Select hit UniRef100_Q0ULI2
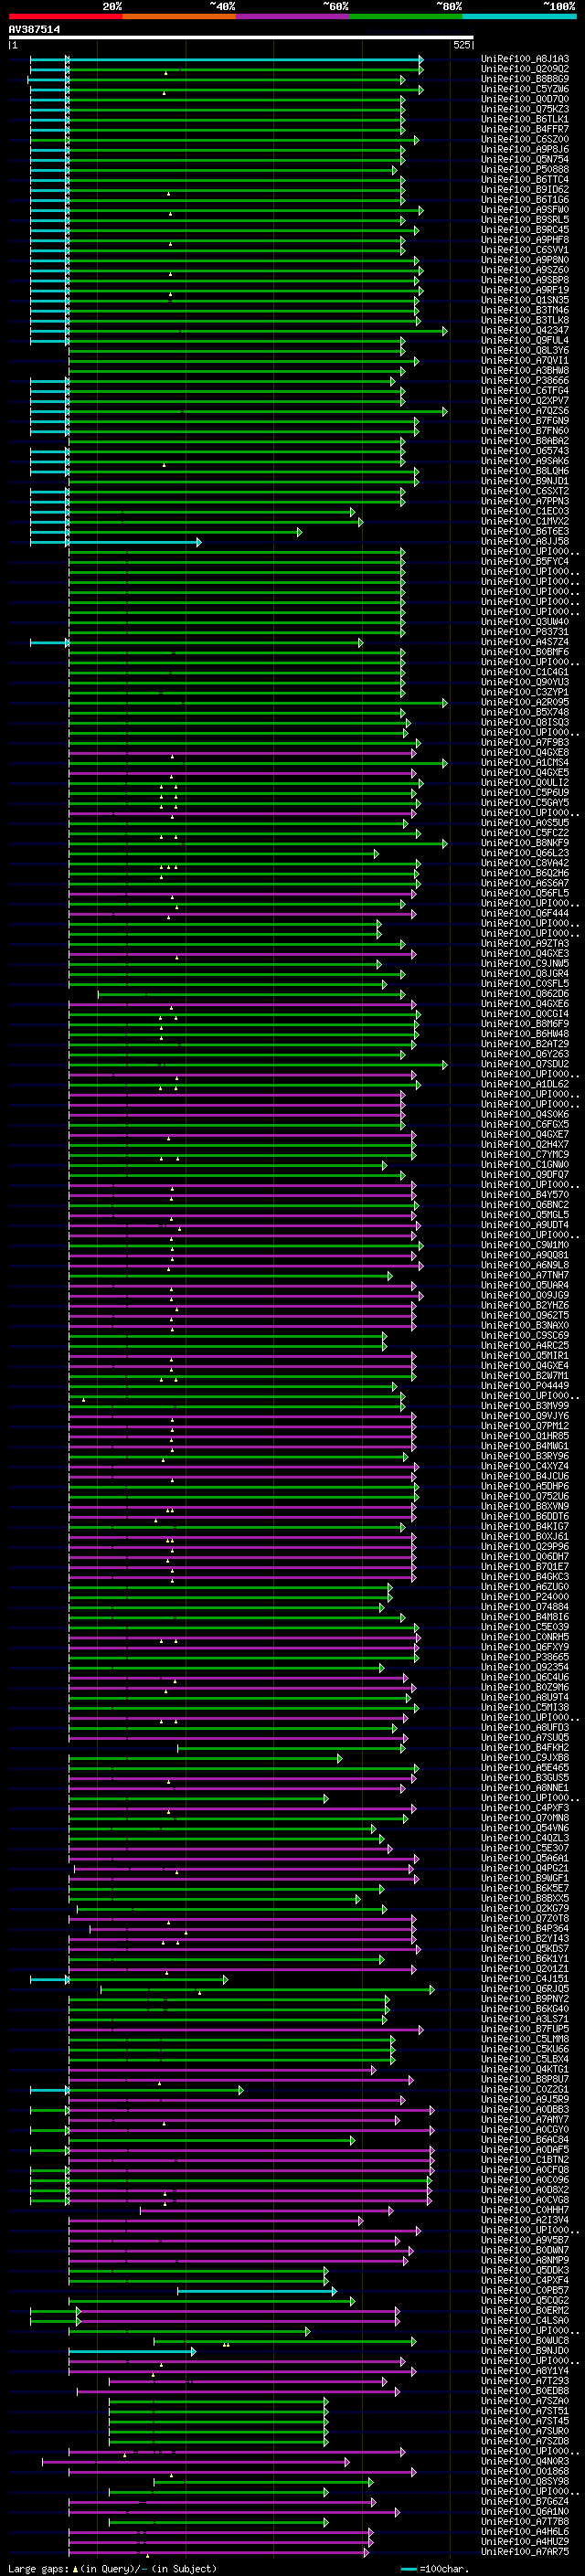585x2576 pixels. [525, 782]
